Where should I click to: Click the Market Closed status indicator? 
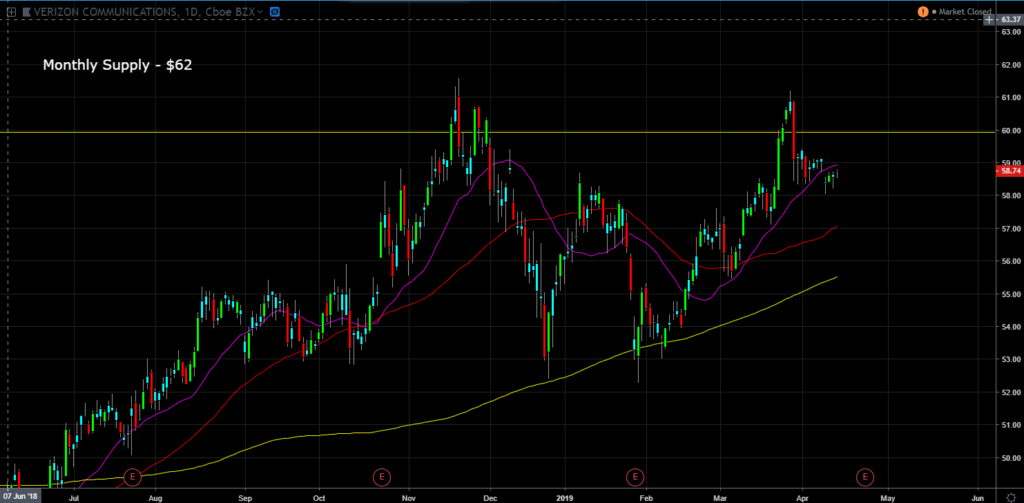point(961,12)
